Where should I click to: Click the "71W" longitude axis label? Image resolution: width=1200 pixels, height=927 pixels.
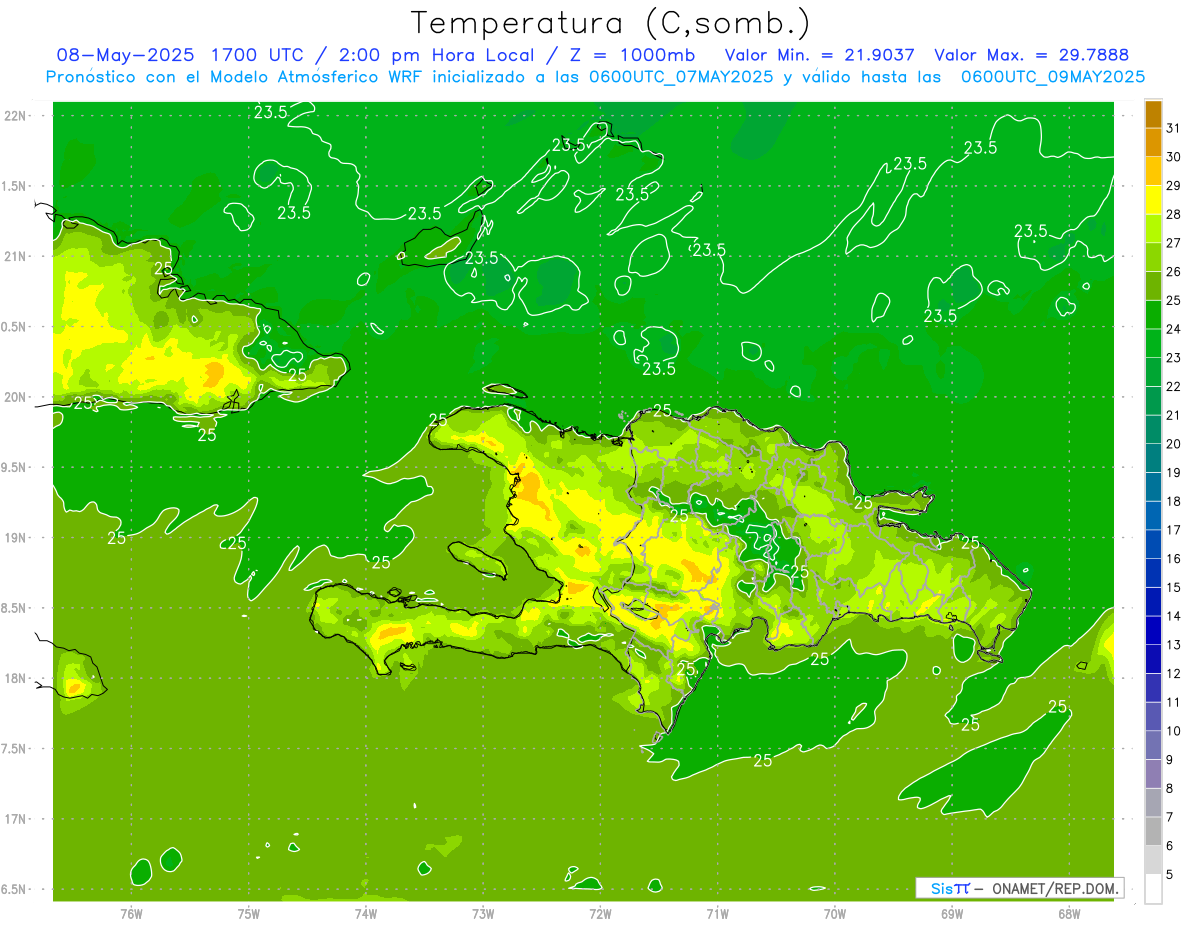click(x=717, y=913)
